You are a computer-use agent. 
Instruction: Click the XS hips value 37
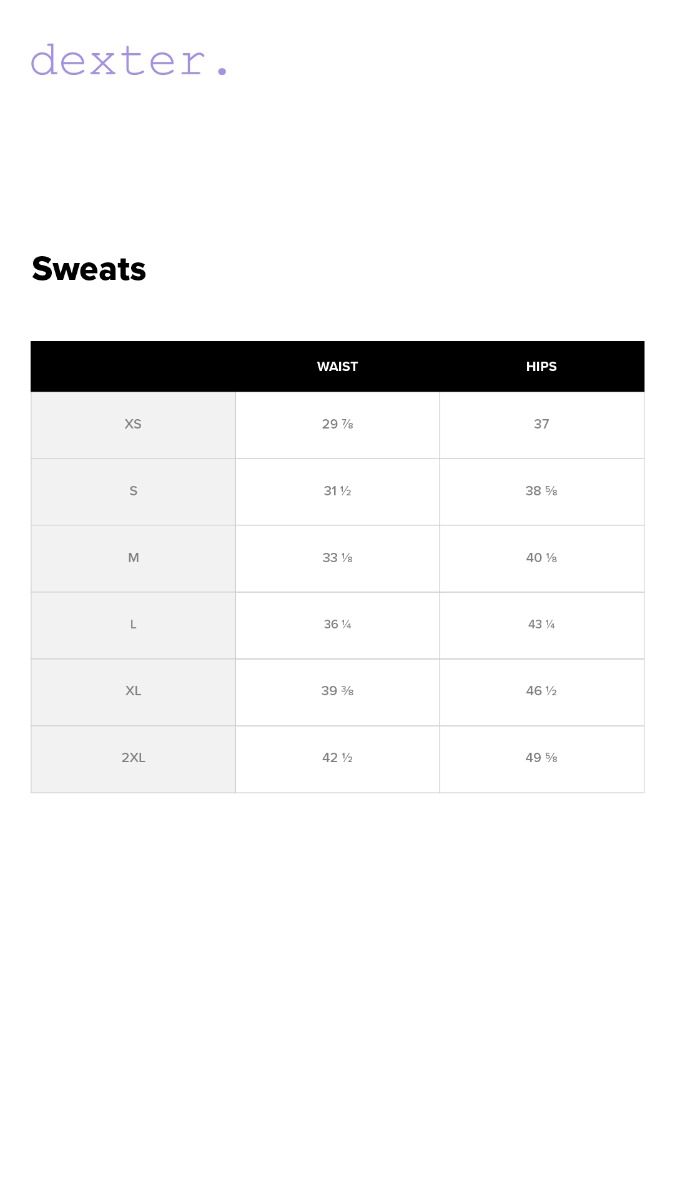(x=541, y=424)
